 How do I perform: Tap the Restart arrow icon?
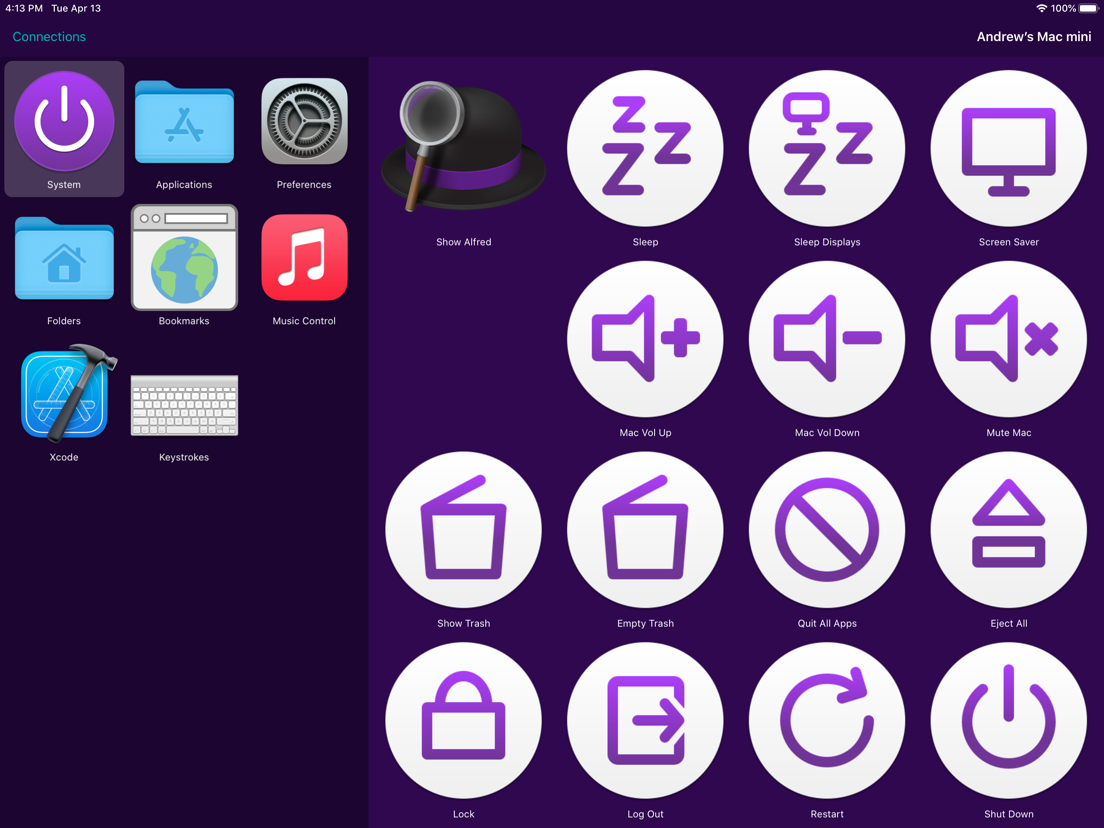(x=827, y=720)
